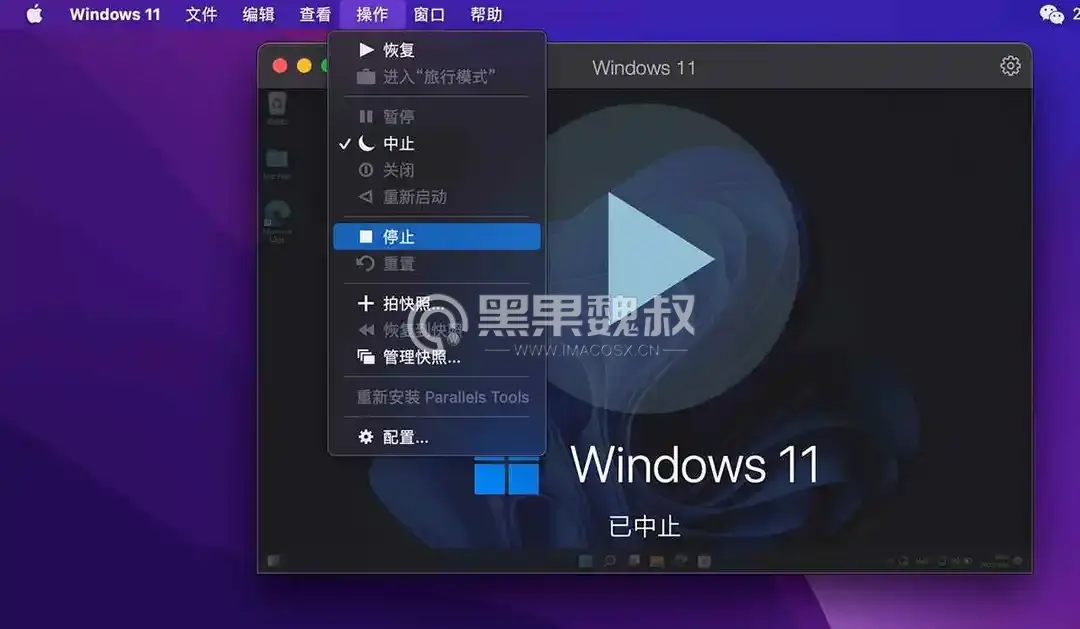Open the 帮助 menu
1080x629 pixels.
tap(487, 14)
